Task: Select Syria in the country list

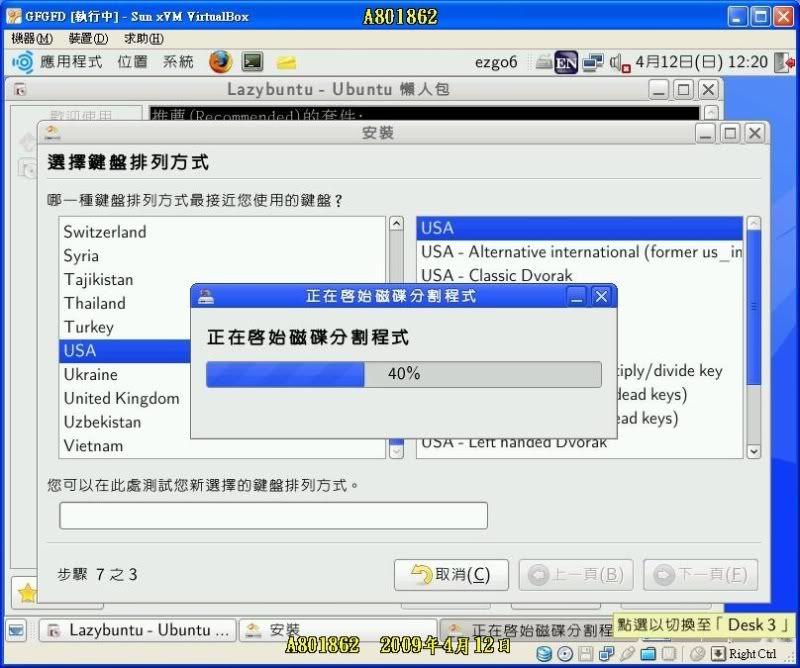Action: 222,256
